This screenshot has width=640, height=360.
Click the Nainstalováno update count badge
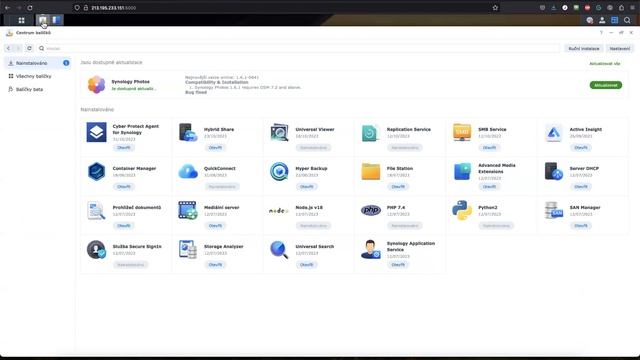(x=66, y=63)
